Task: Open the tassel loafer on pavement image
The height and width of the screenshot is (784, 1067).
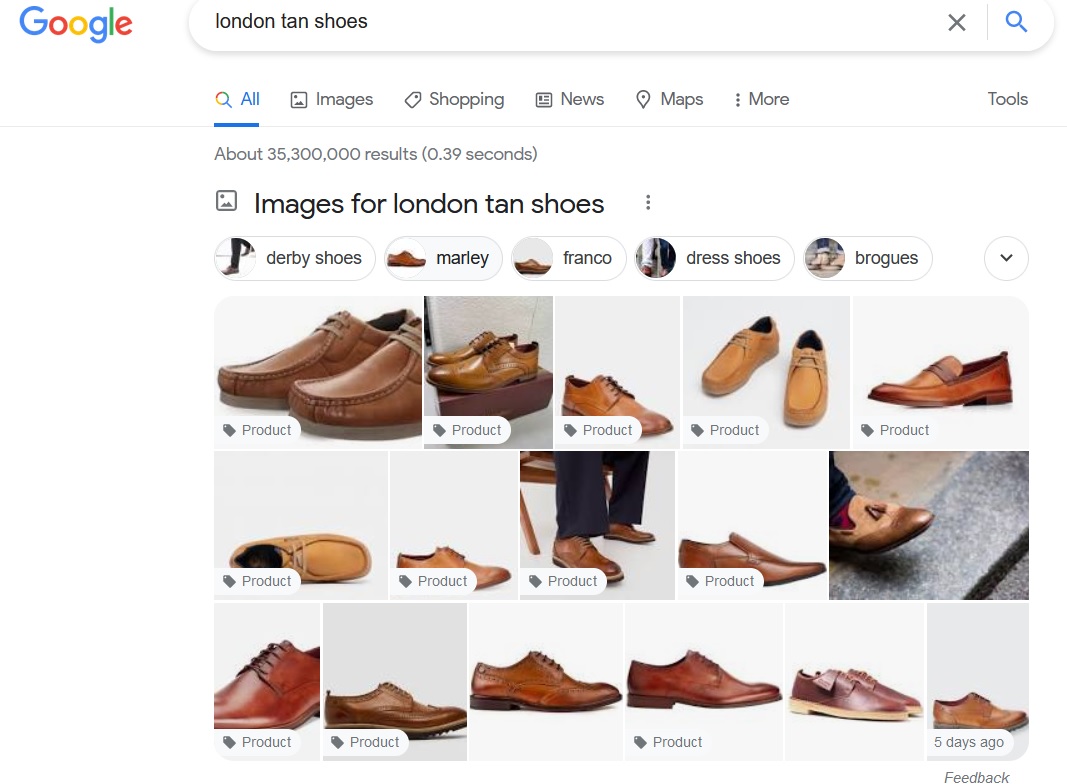Action: click(x=928, y=525)
